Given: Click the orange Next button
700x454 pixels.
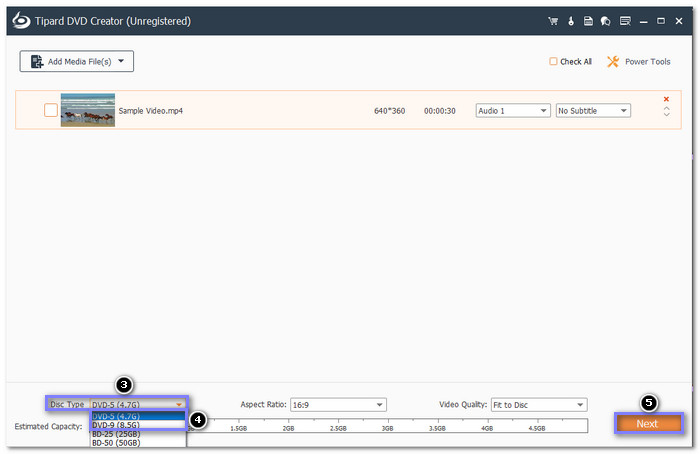Looking at the screenshot, I should coord(648,424).
